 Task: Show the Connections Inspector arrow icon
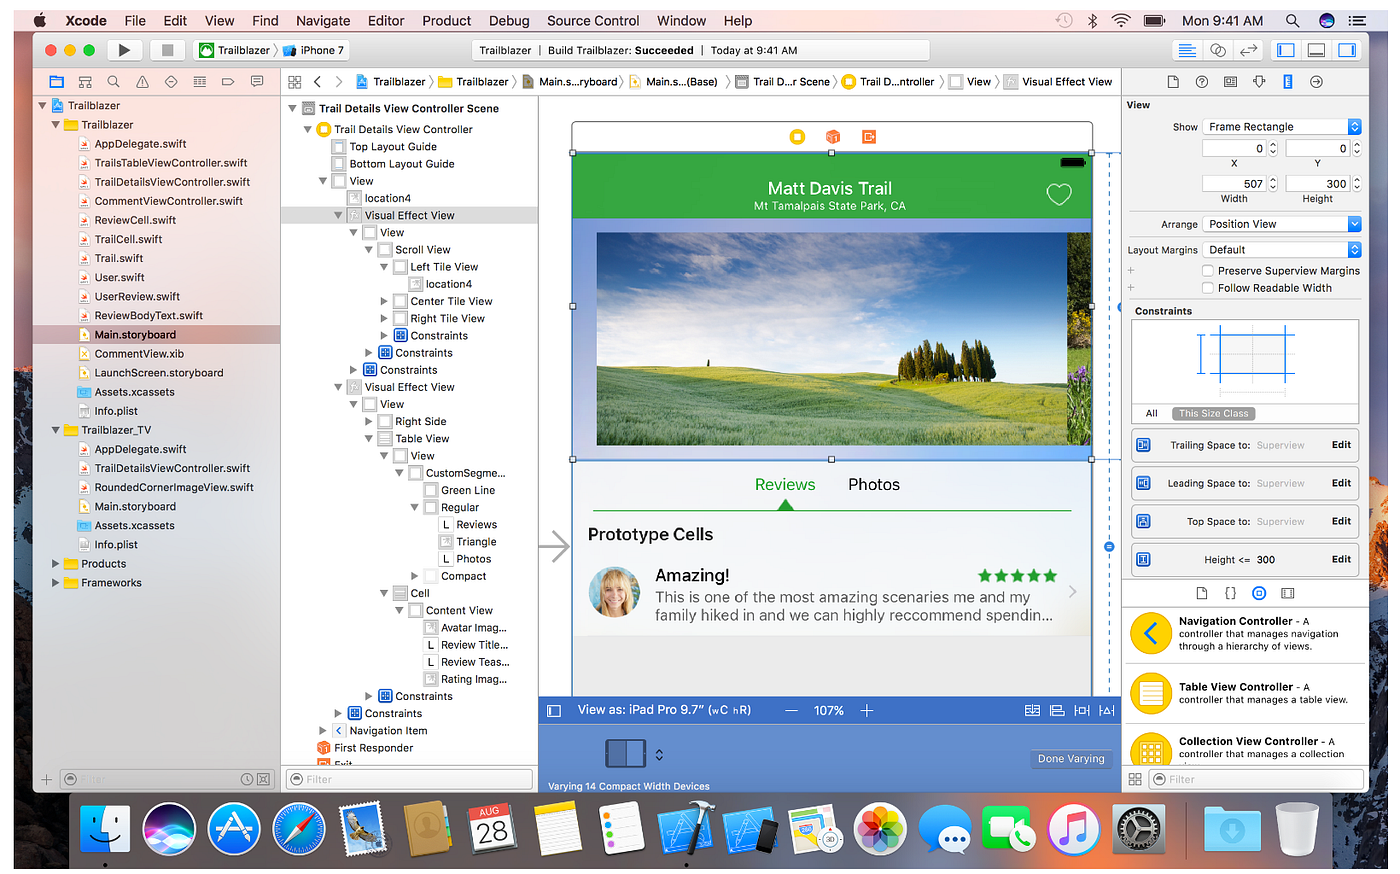tap(1316, 81)
